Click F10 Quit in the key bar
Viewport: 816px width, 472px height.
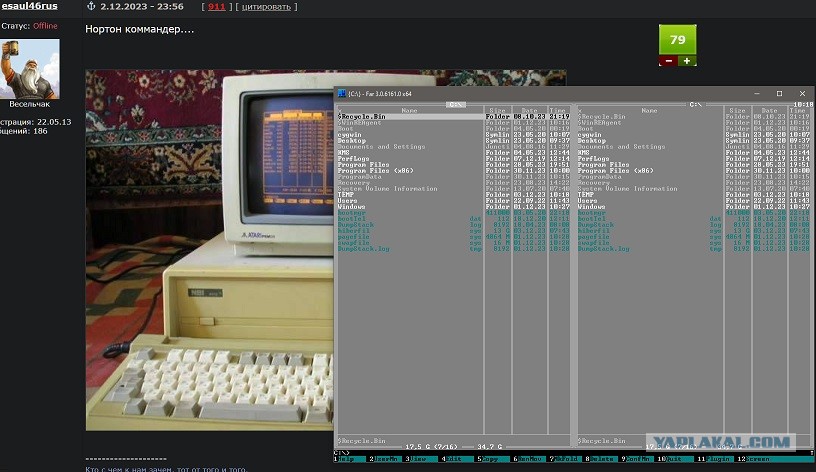click(674, 459)
